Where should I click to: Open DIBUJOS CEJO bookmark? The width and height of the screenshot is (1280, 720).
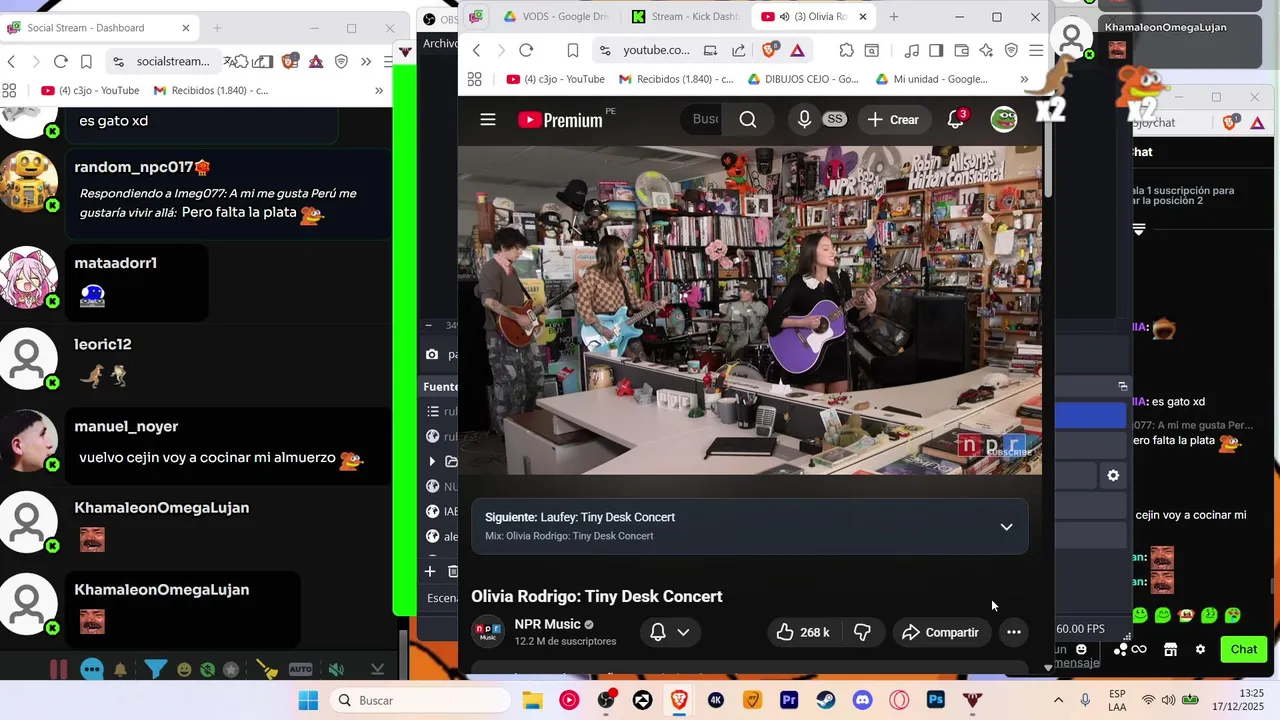click(x=802, y=79)
